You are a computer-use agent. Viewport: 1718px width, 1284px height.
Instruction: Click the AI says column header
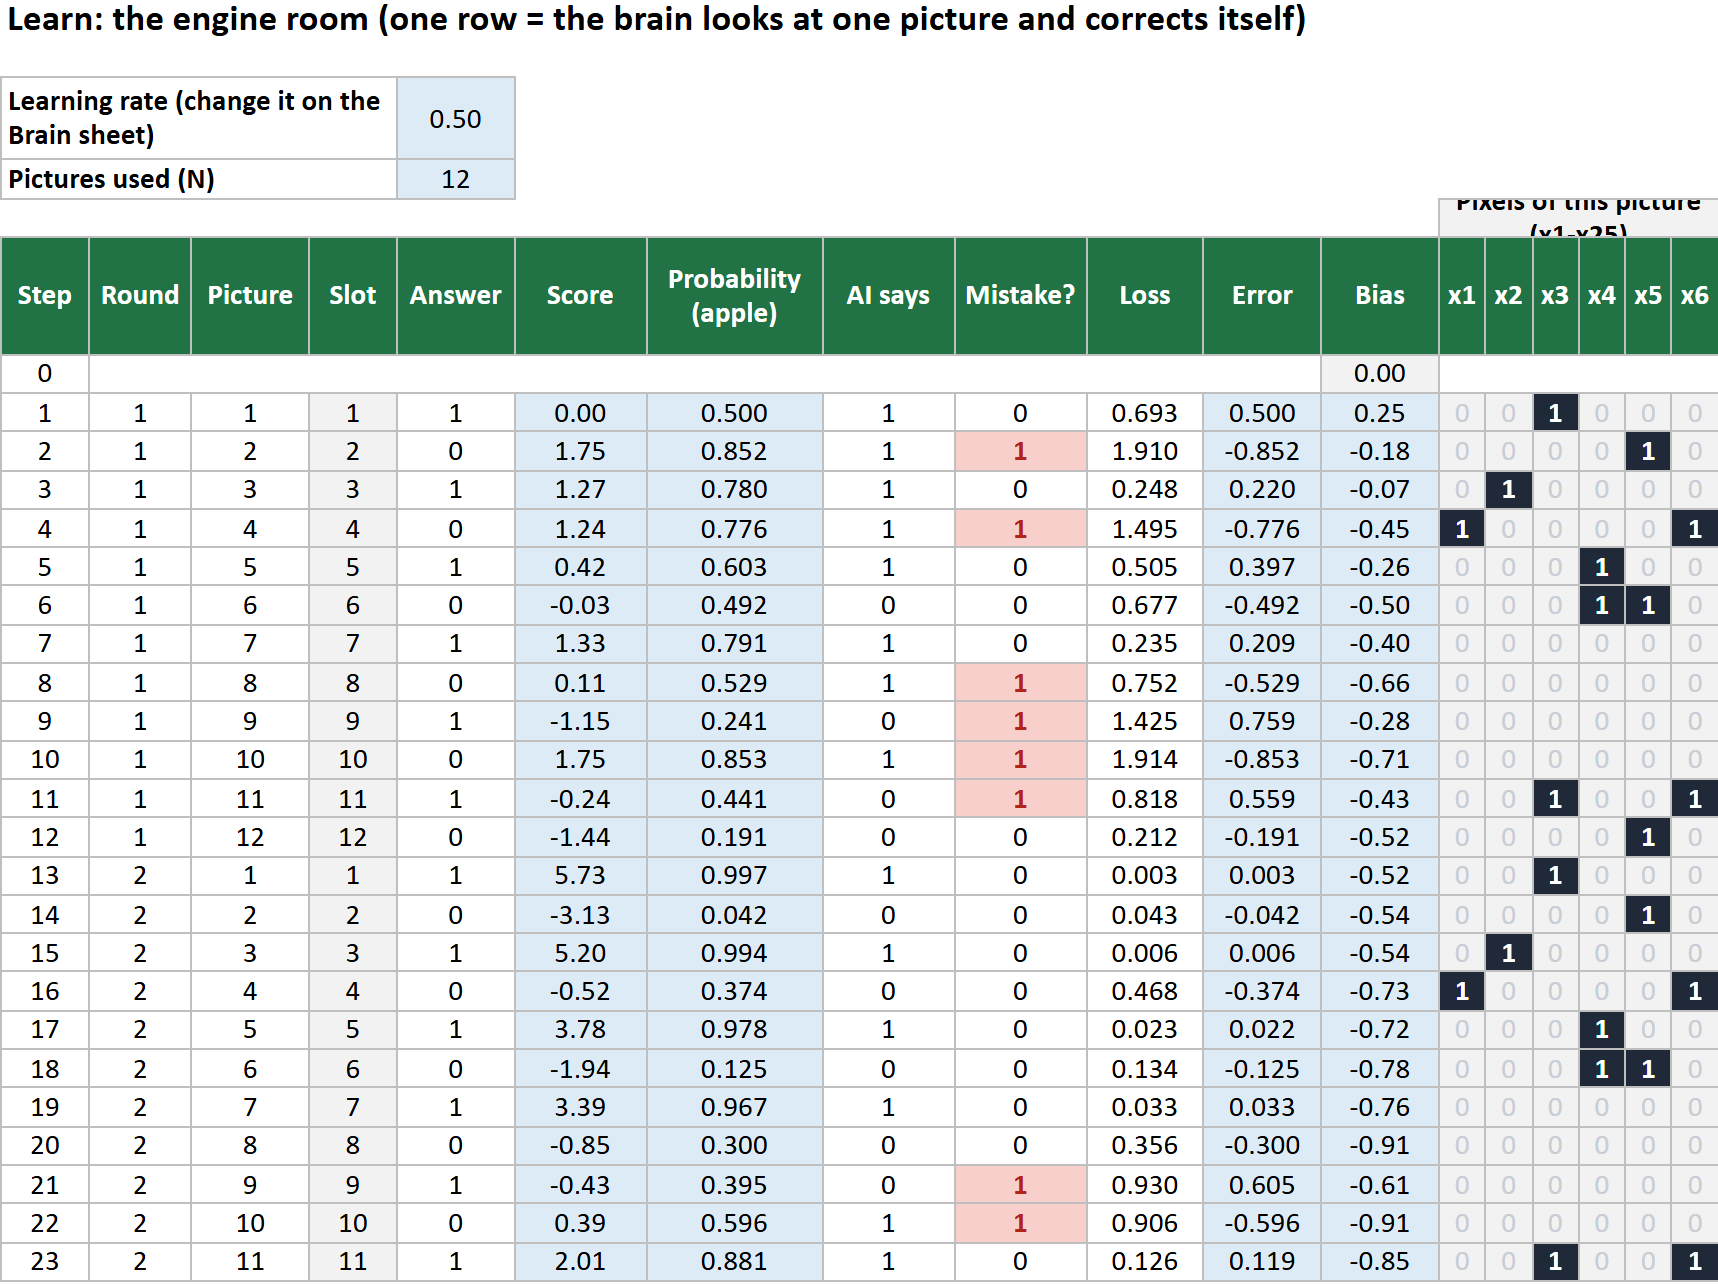coord(889,296)
